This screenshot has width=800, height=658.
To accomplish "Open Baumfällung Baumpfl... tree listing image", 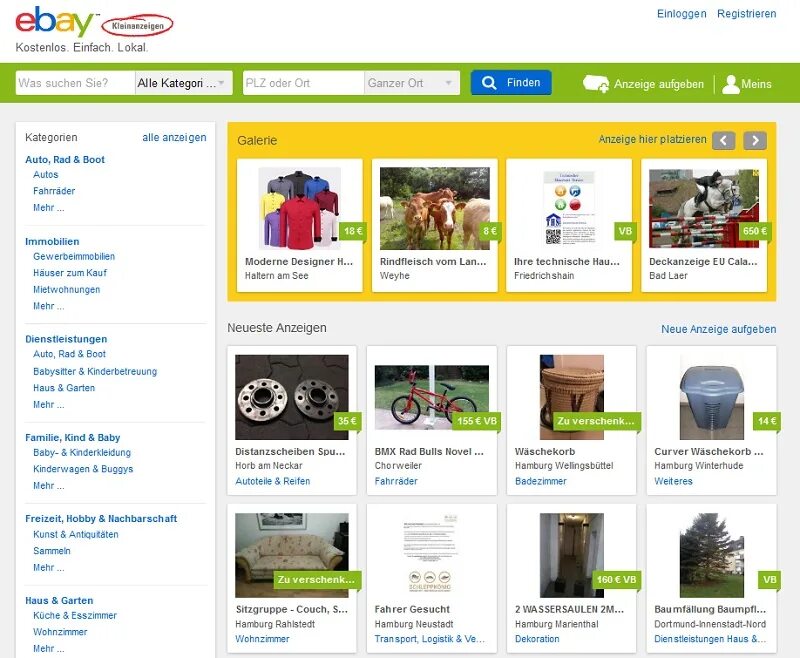I will [711, 555].
